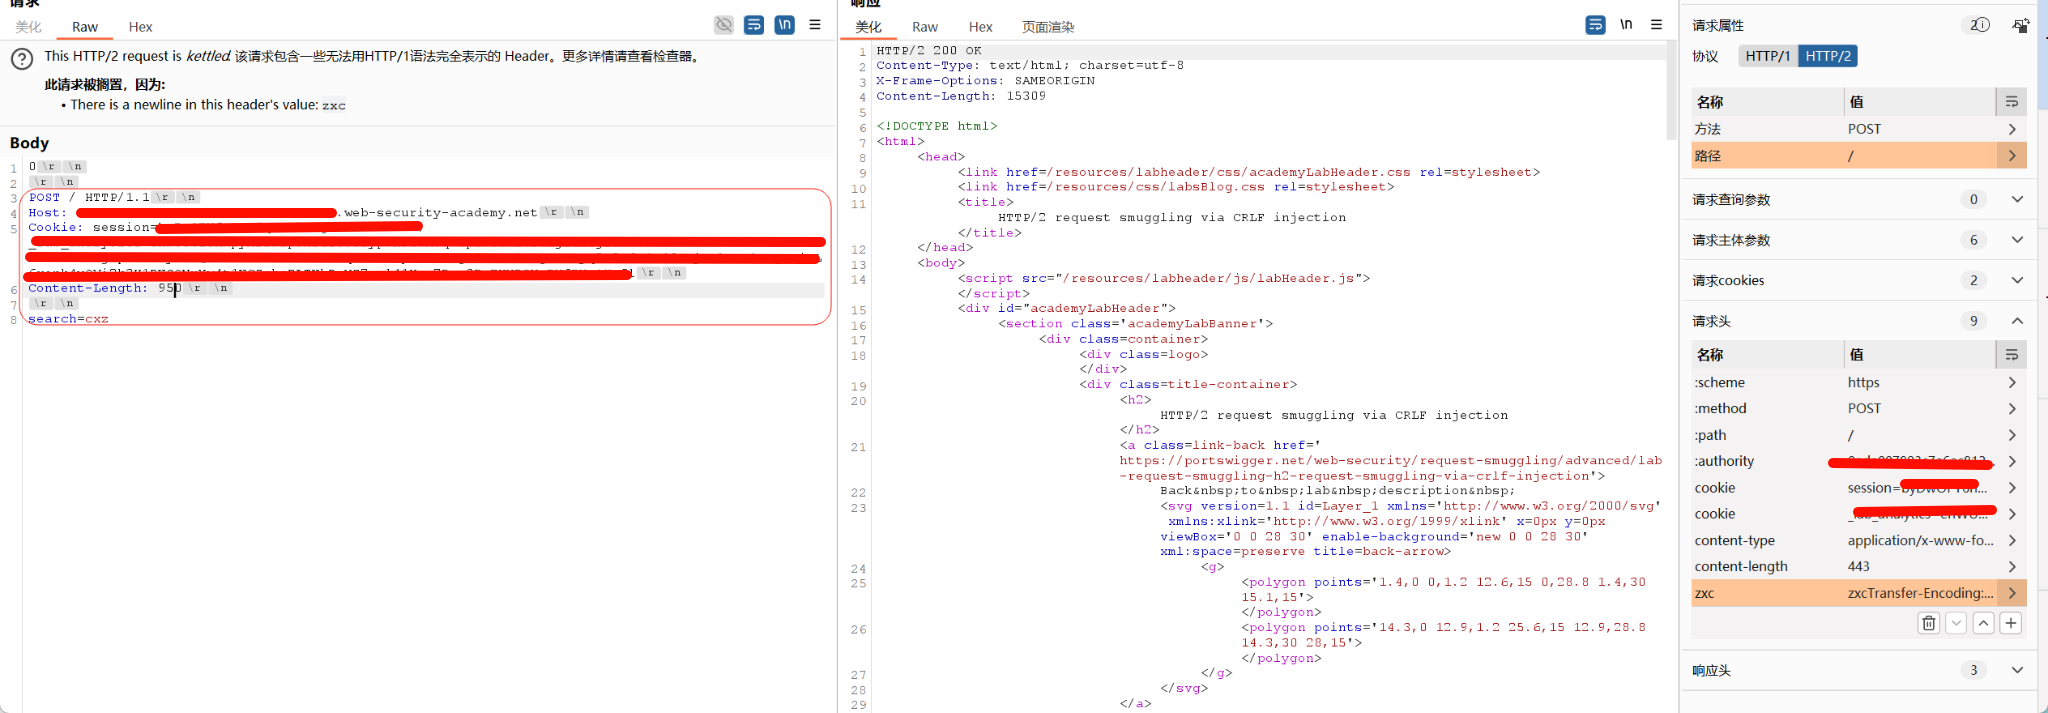This screenshot has height=713, width=2048.
Task: Toggle word wrap in the response panel
Action: (1596, 25)
